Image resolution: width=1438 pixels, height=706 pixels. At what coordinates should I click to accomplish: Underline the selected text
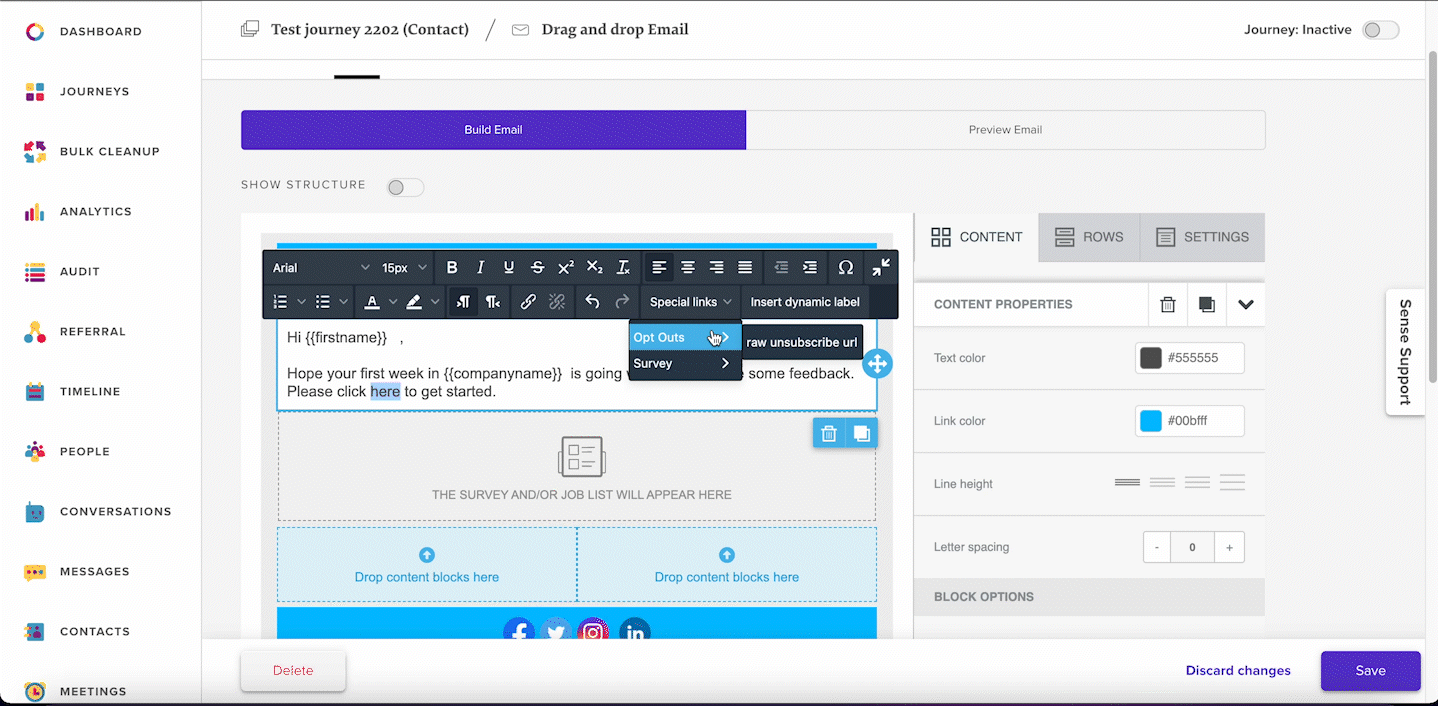pos(509,268)
